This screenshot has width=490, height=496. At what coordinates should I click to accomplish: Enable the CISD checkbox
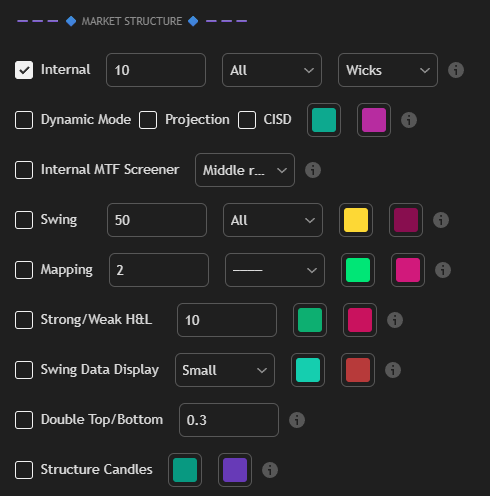click(x=247, y=120)
